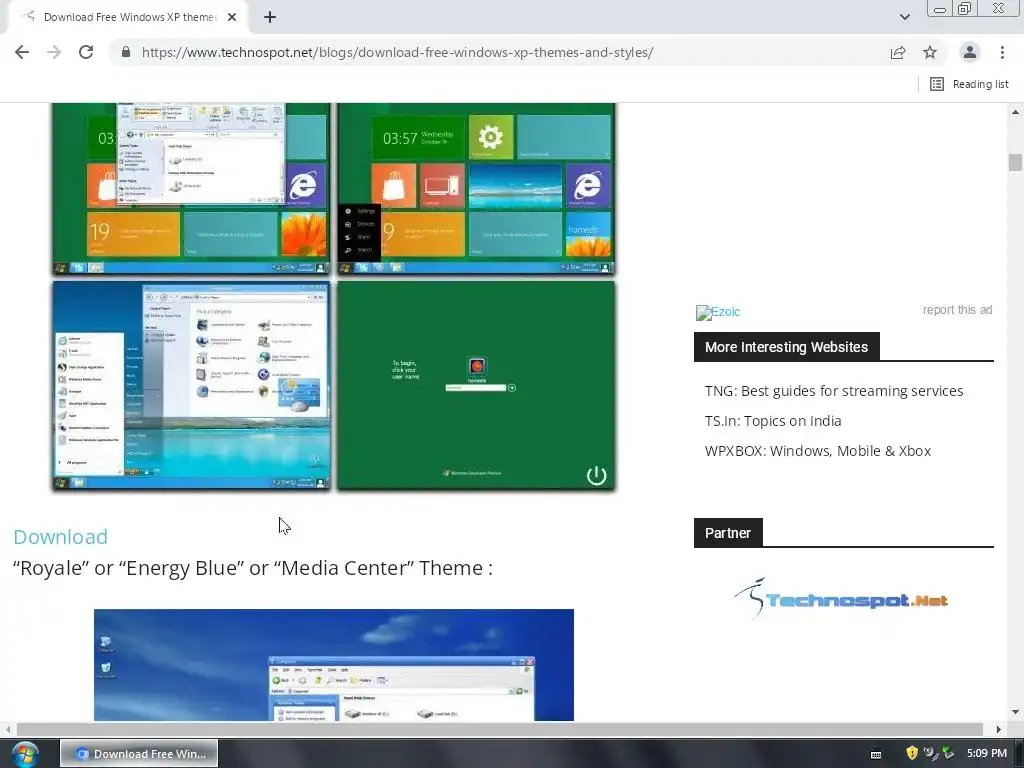This screenshot has width=1024, height=768.
Task: Open the Chrome profile avatar
Action: [970, 52]
